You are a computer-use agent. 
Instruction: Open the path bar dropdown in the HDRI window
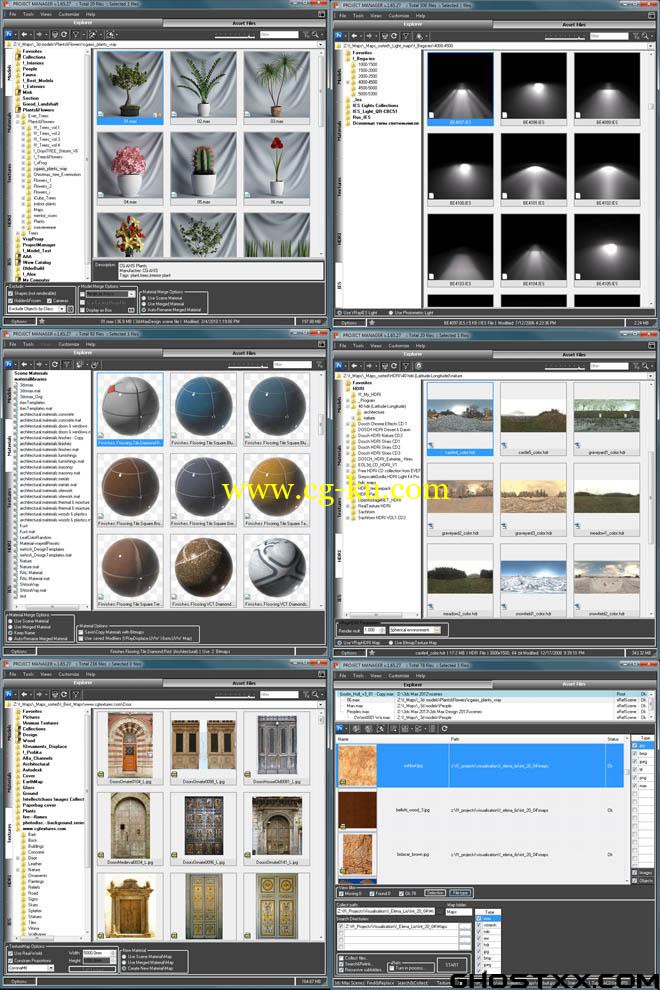click(x=651, y=376)
